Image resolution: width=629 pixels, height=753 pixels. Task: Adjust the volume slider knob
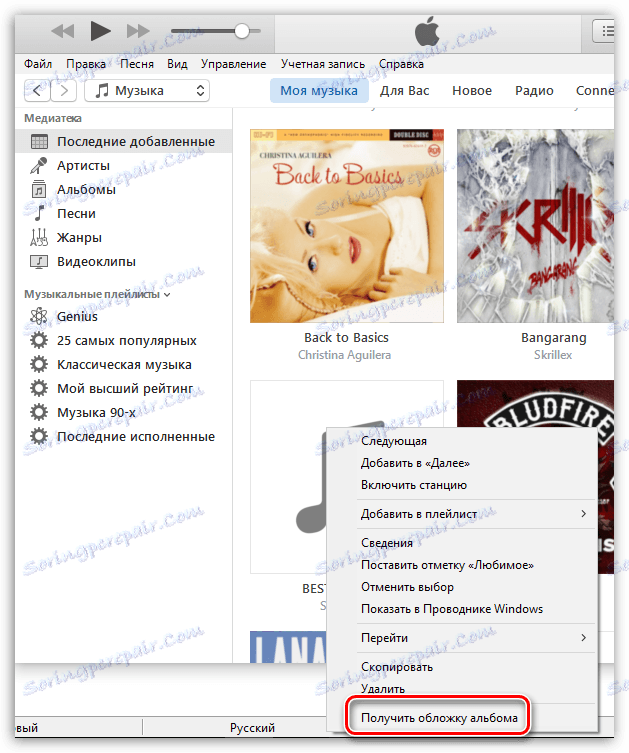[242, 31]
